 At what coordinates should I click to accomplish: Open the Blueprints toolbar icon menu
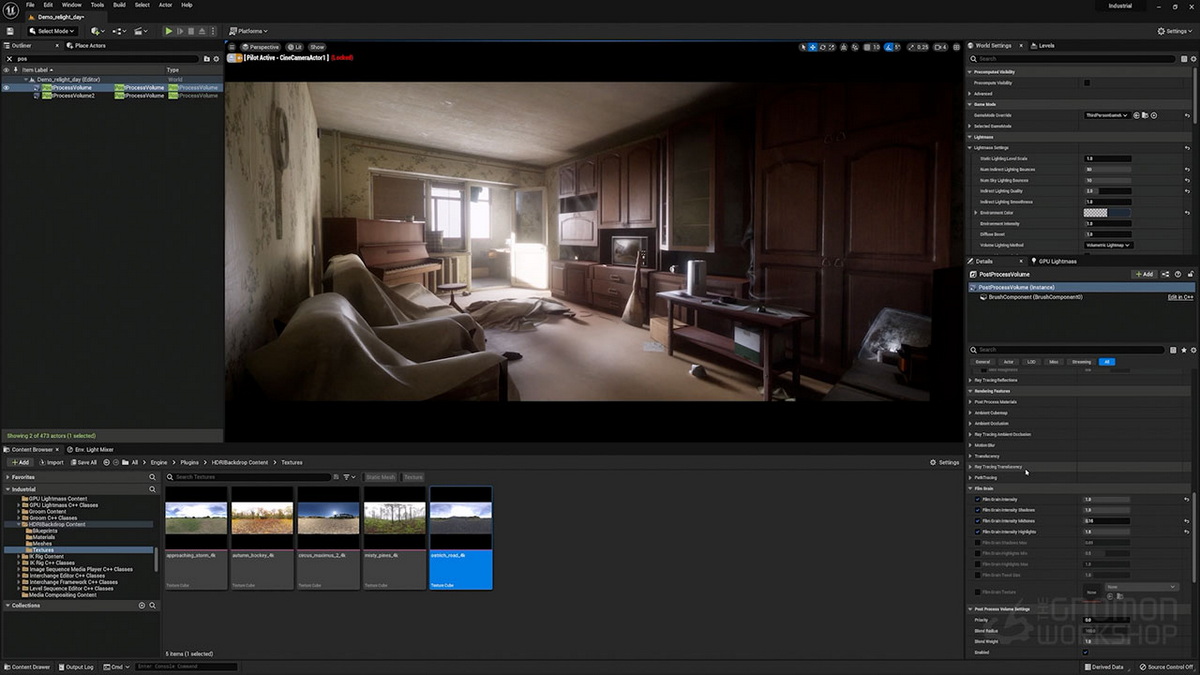tap(119, 31)
